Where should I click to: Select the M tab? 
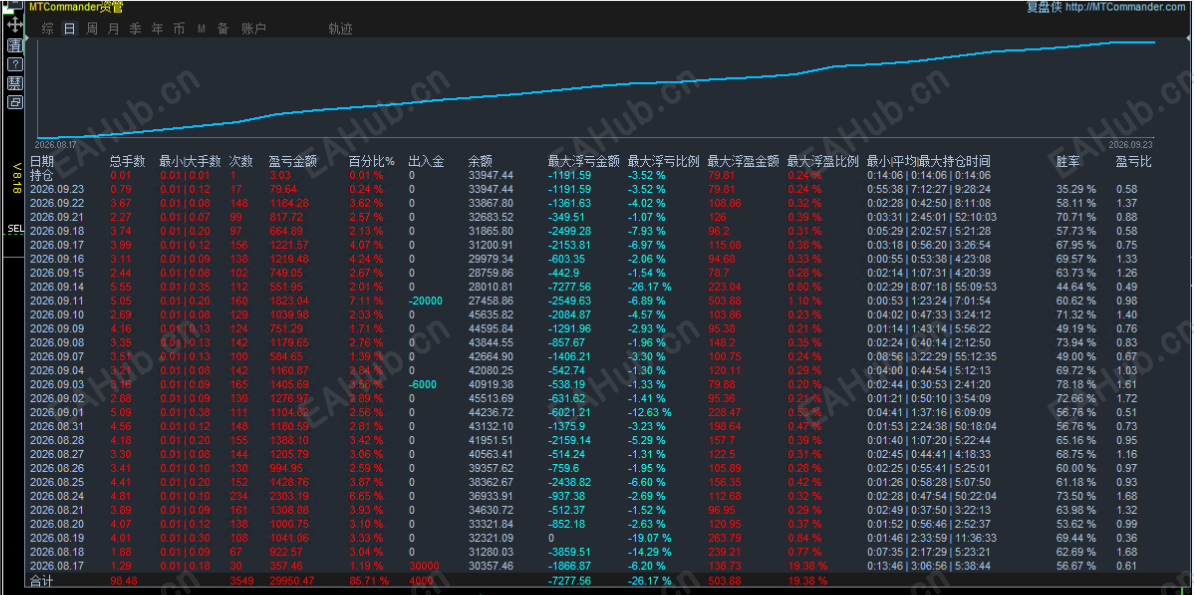pyautogui.click(x=202, y=29)
